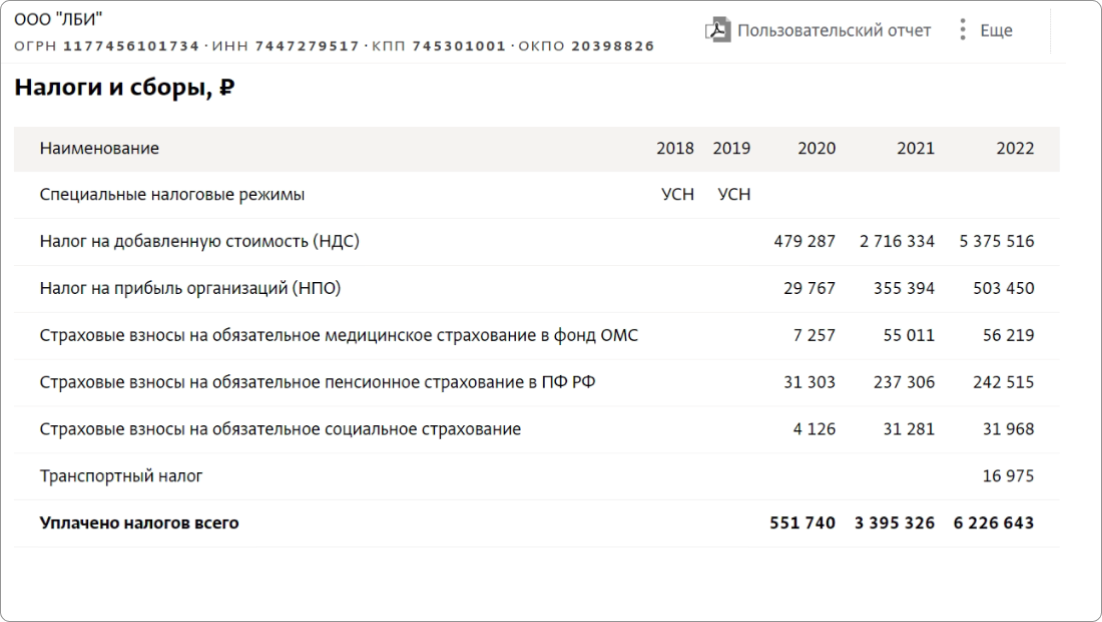Image resolution: width=1102 pixels, height=622 pixels.
Task: Select the 2018 column header
Action: click(x=675, y=148)
